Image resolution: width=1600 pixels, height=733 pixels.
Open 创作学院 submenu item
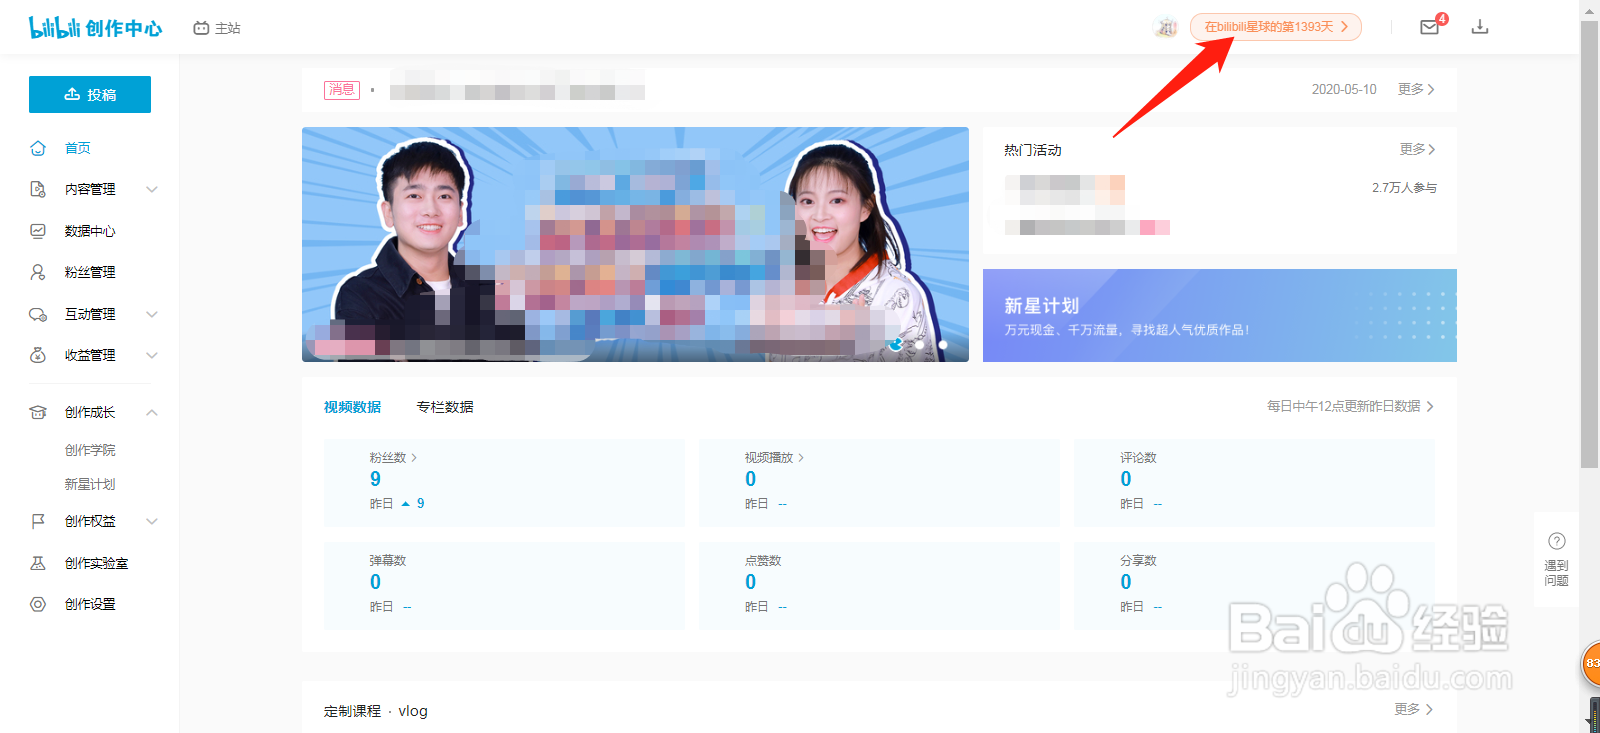[90, 450]
